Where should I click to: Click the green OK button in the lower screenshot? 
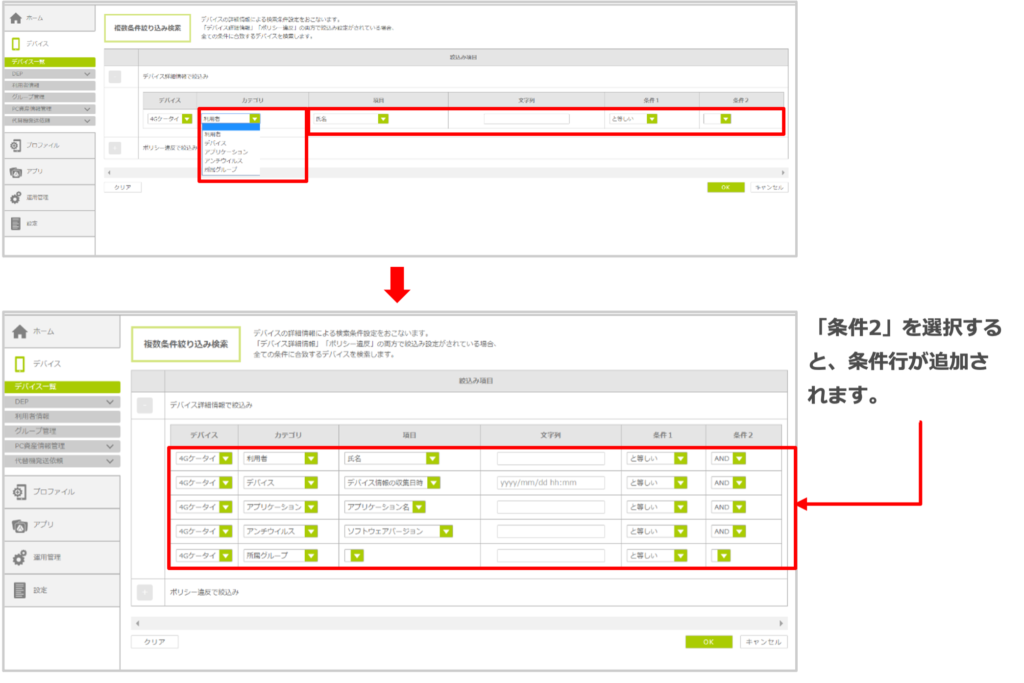tap(708, 642)
